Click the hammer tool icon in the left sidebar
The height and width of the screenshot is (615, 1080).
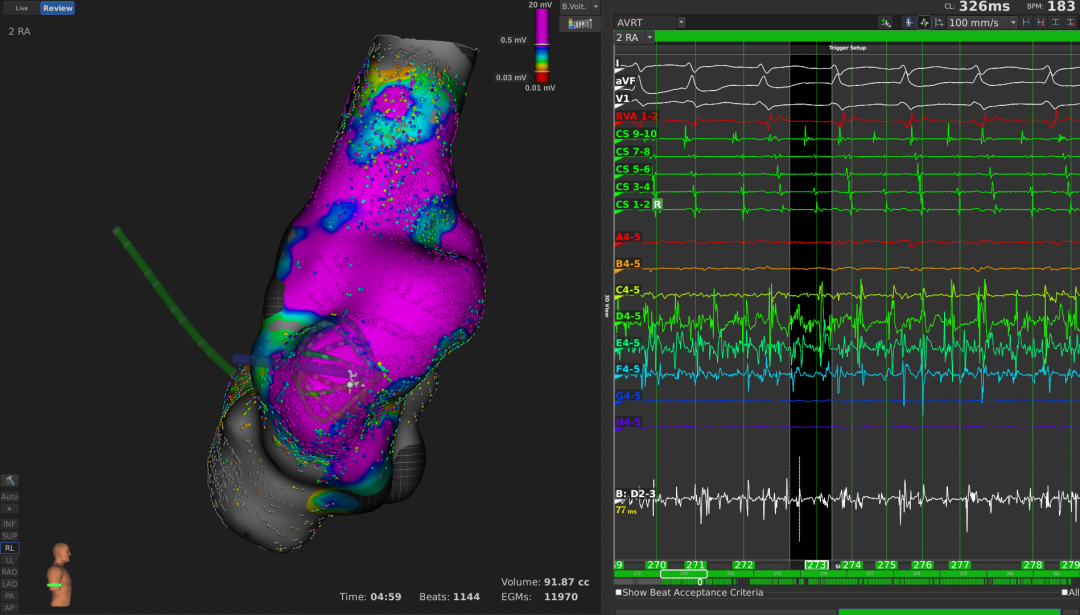(9, 481)
